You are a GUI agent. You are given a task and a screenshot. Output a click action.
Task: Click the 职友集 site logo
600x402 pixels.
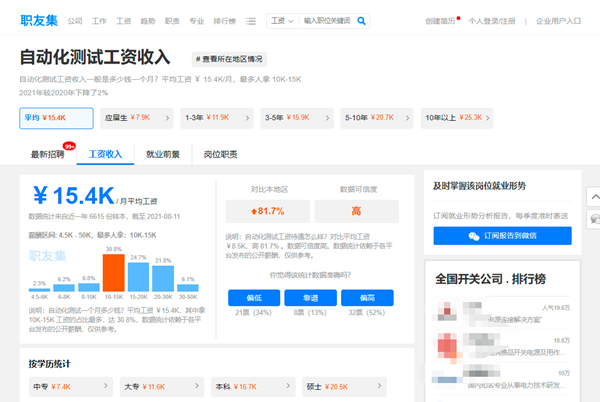[39, 21]
